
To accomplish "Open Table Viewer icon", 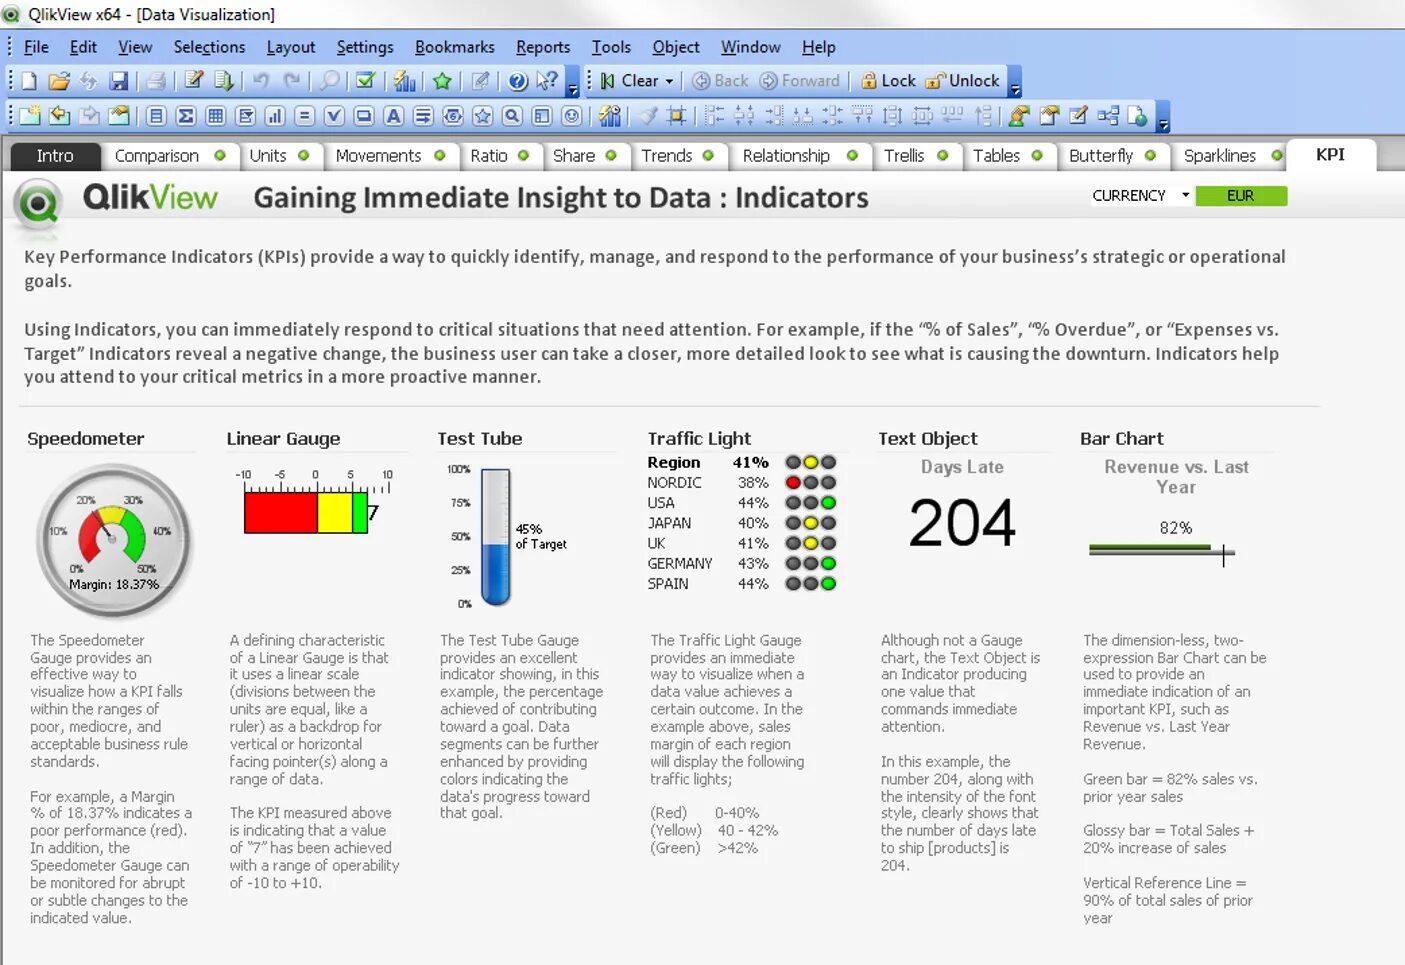I will click(1108, 116).
